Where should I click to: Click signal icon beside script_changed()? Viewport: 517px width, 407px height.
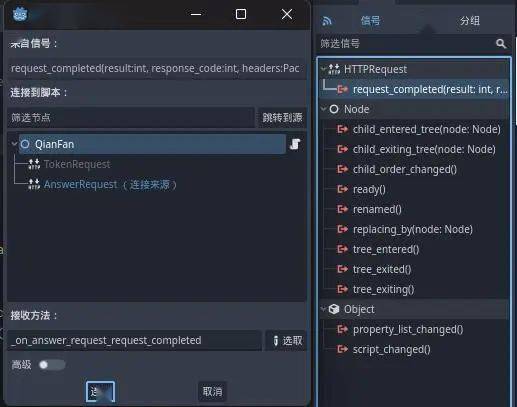click(x=342, y=349)
